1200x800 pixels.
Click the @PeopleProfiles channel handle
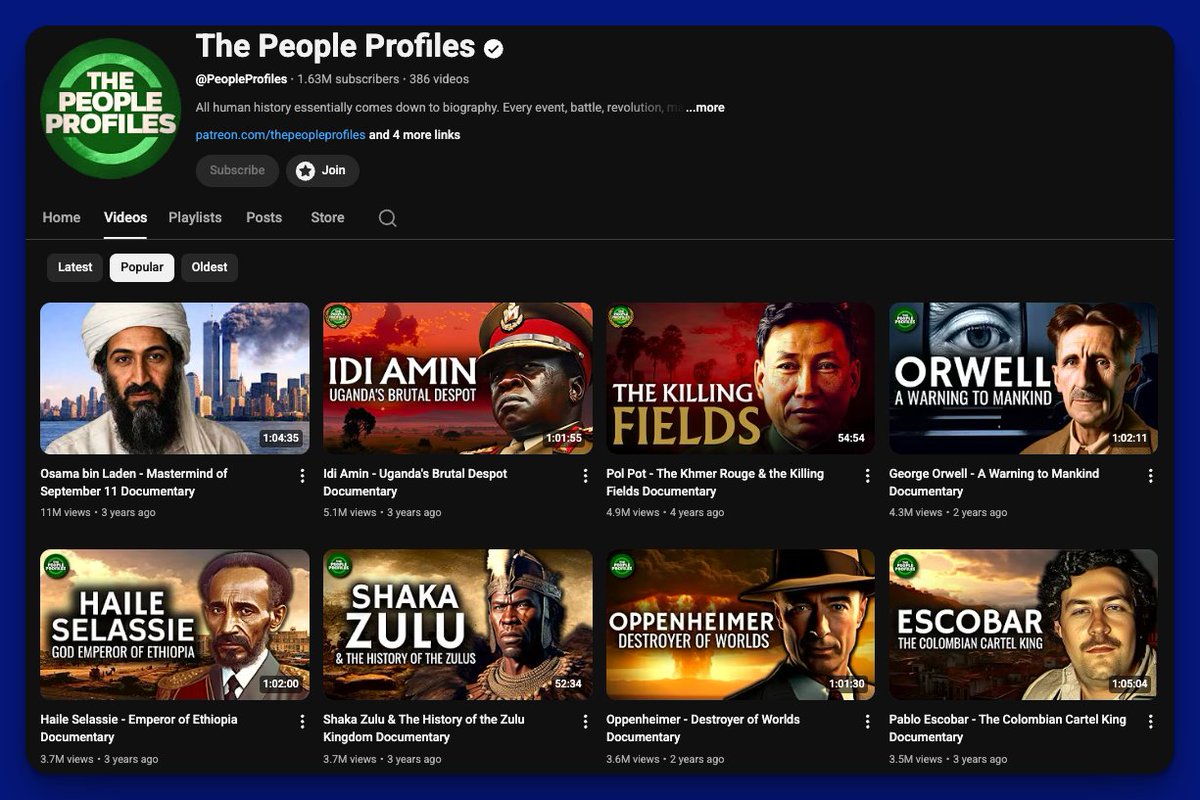[241, 79]
